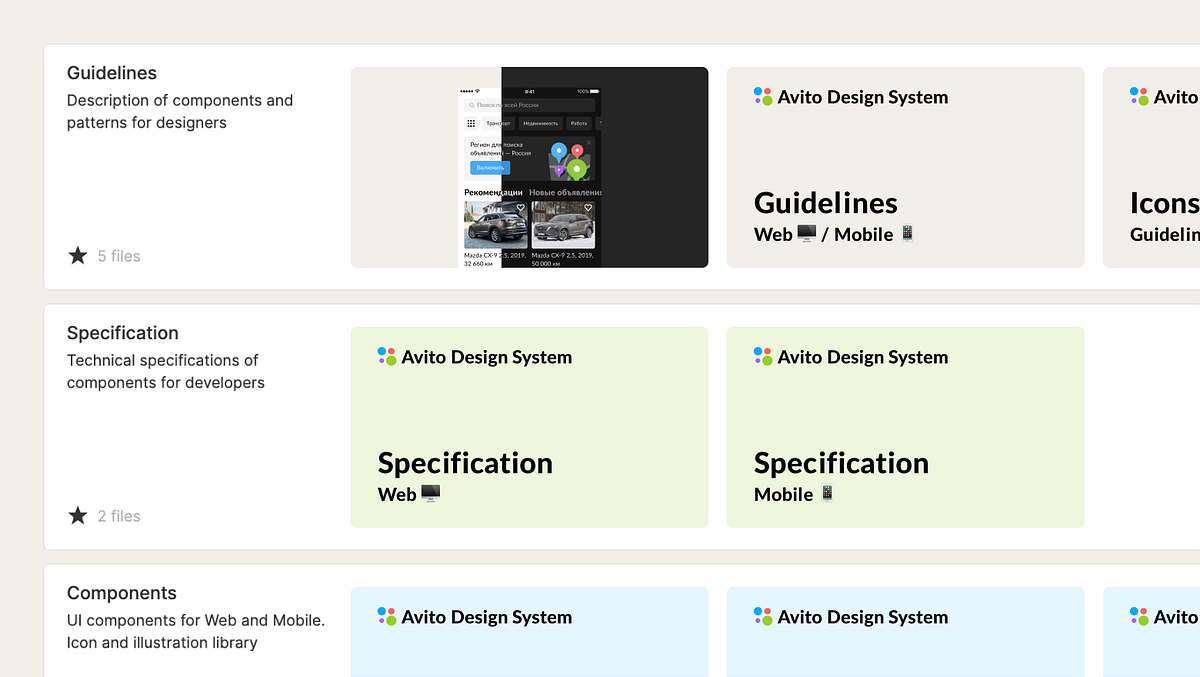Image resolution: width=1200 pixels, height=677 pixels.
Task: Click the Avito logo on the Guidelines Web card
Action: point(762,96)
